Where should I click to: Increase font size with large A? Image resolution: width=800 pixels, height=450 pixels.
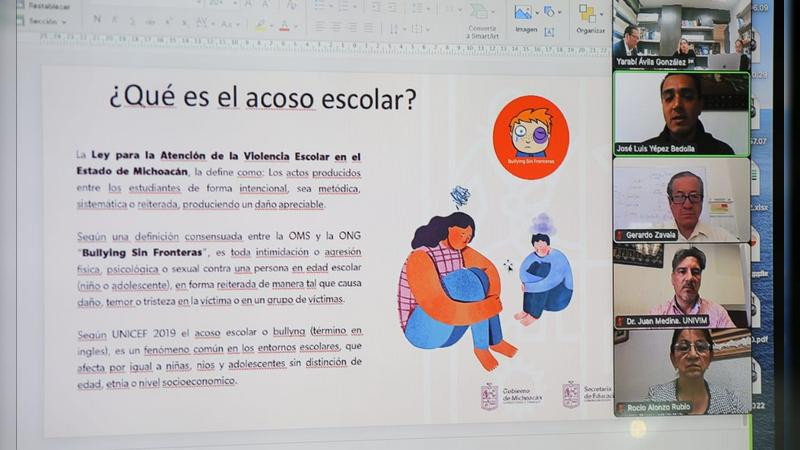(x=249, y=4)
